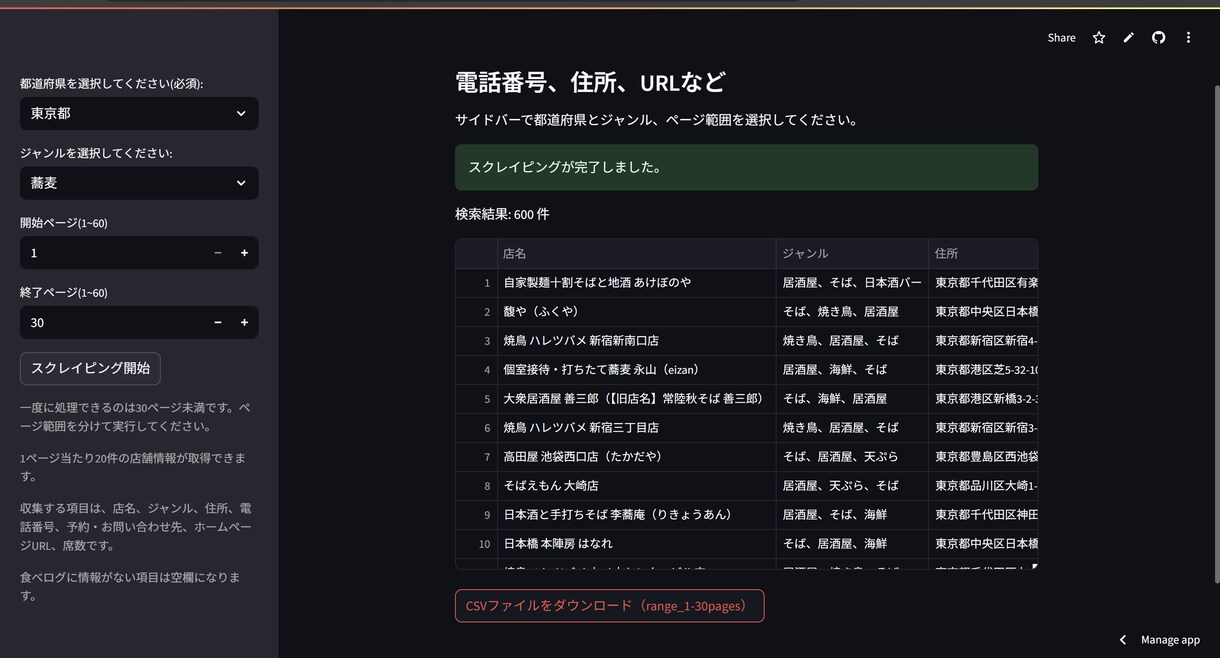The width and height of the screenshot is (1220, 658).
Task: Download the CSV file range_1-30pages
Action: coord(609,606)
